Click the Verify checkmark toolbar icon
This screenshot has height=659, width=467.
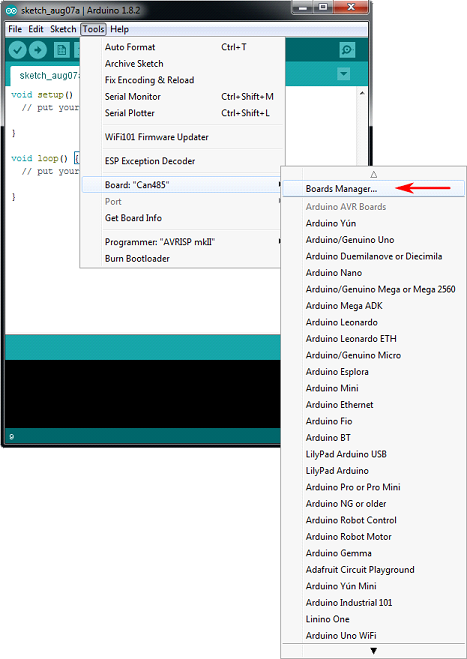point(18,50)
